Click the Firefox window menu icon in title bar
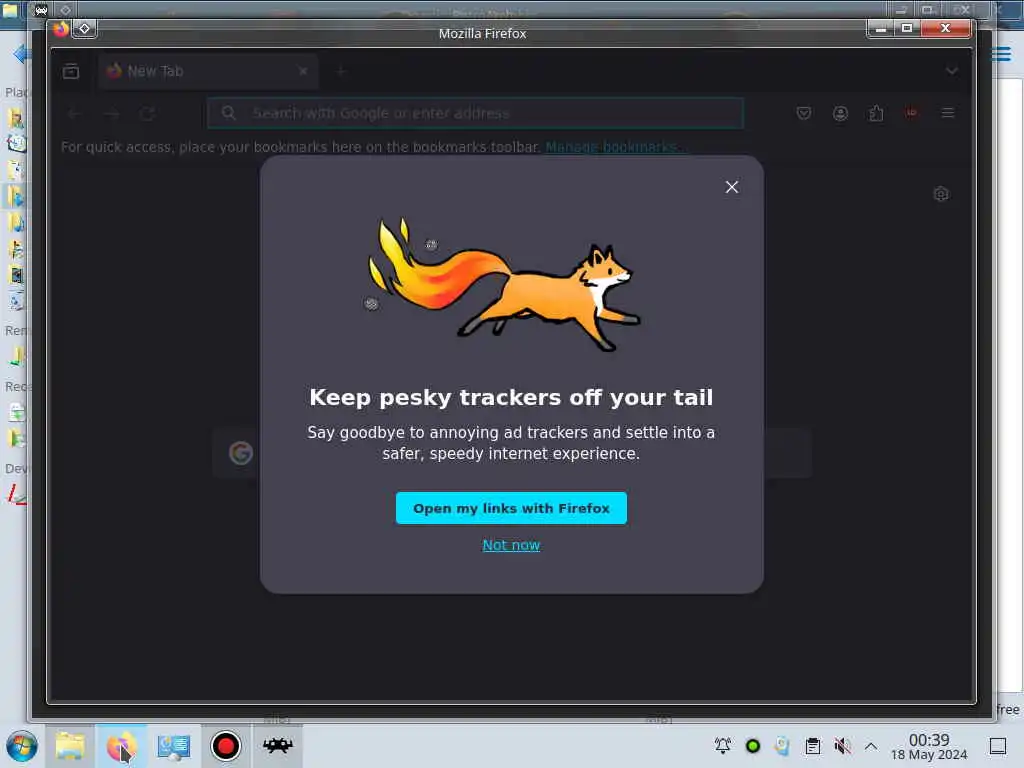 click(x=60, y=29)
